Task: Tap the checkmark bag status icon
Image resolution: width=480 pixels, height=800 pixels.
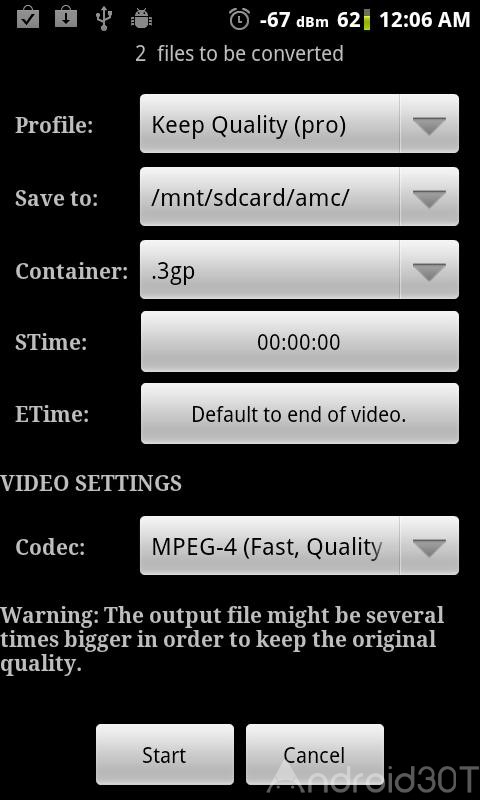Action: click(x=28, y=19)
